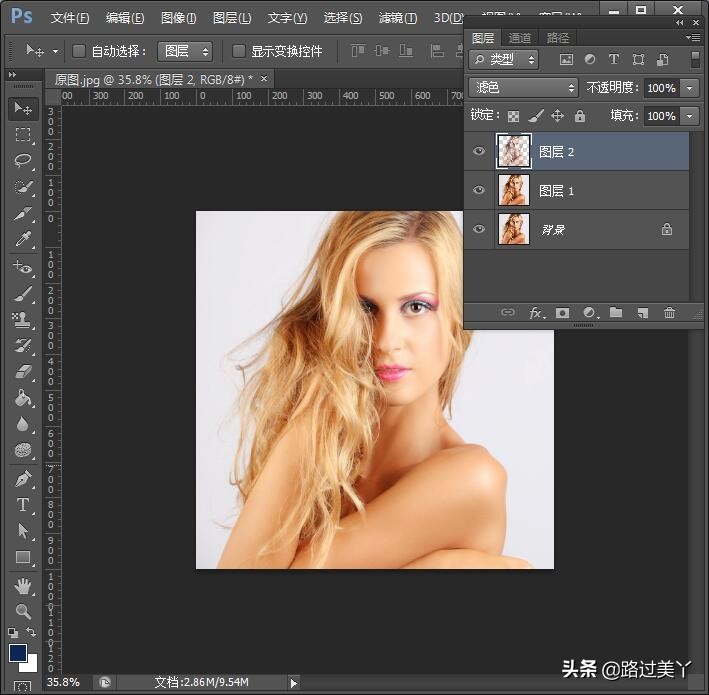709x695 pixels.
Task: Activate the Horizontal Type tool
Action: (x=23, y=505)
